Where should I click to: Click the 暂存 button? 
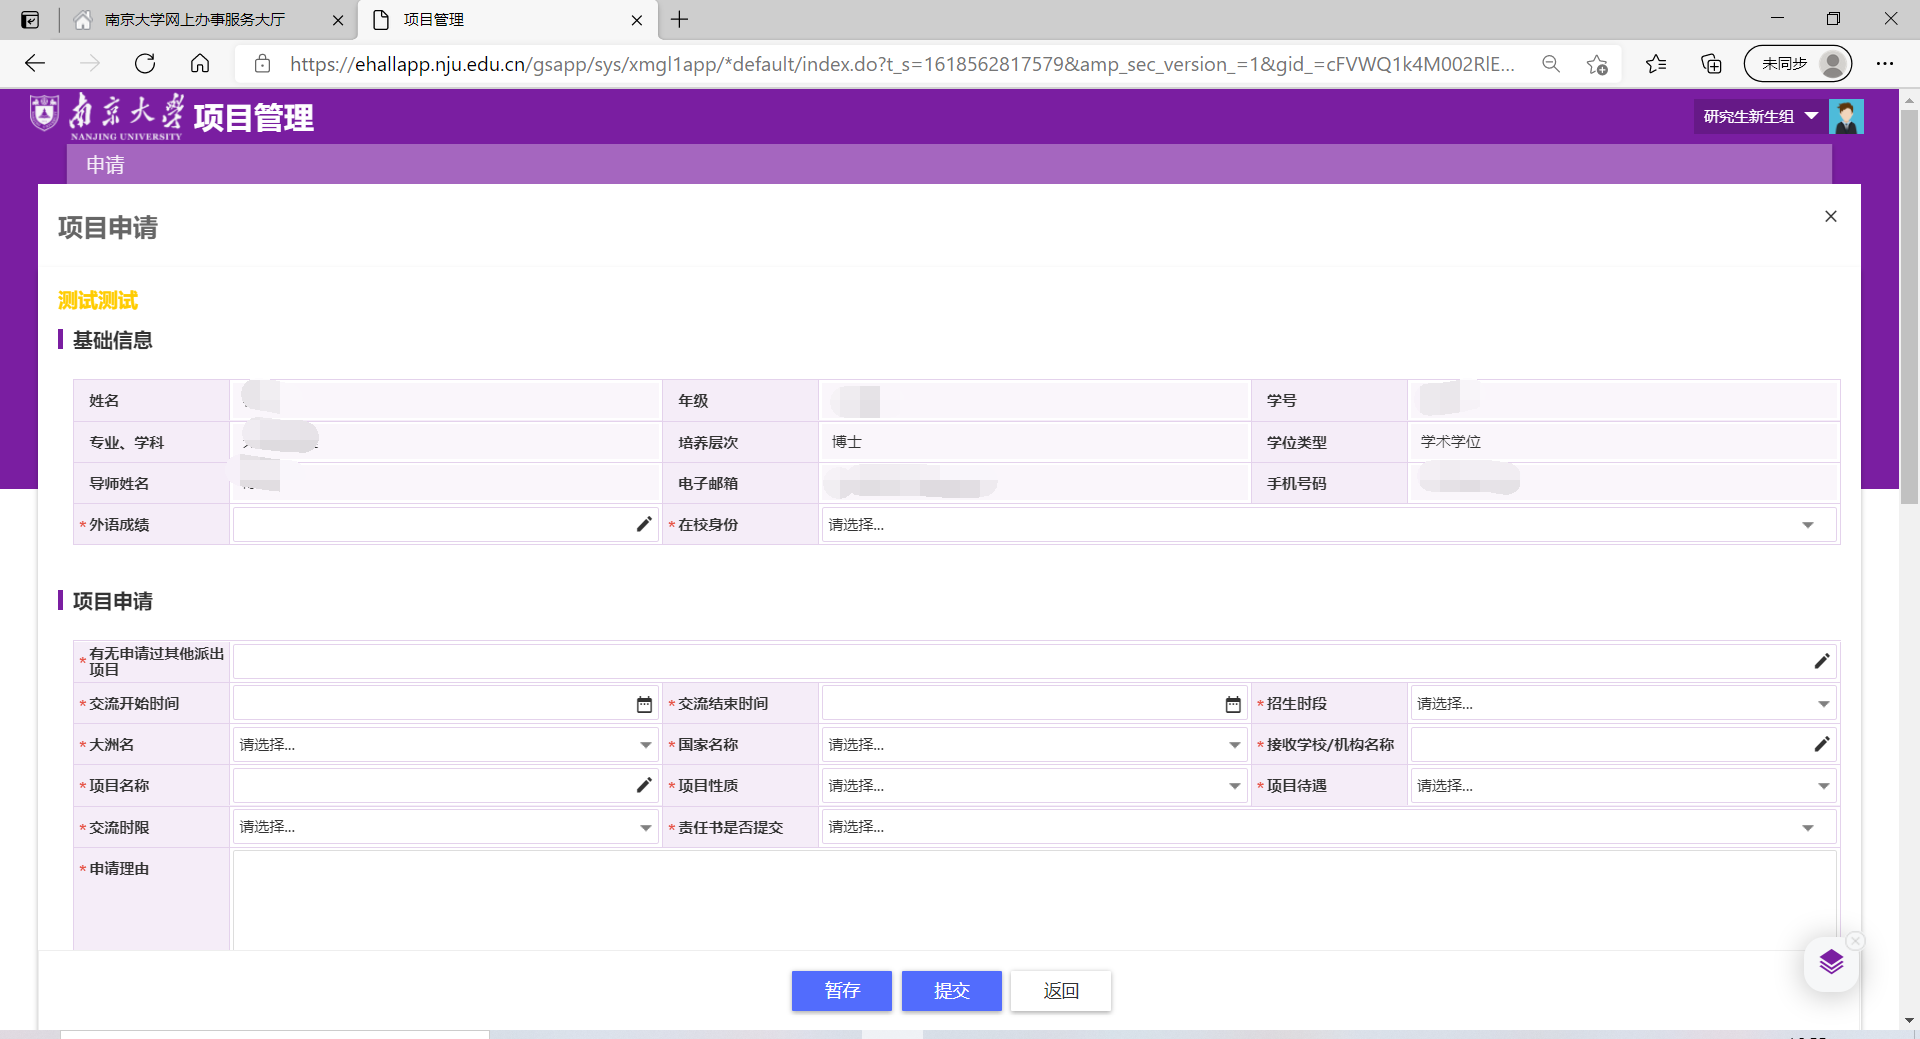841,991
